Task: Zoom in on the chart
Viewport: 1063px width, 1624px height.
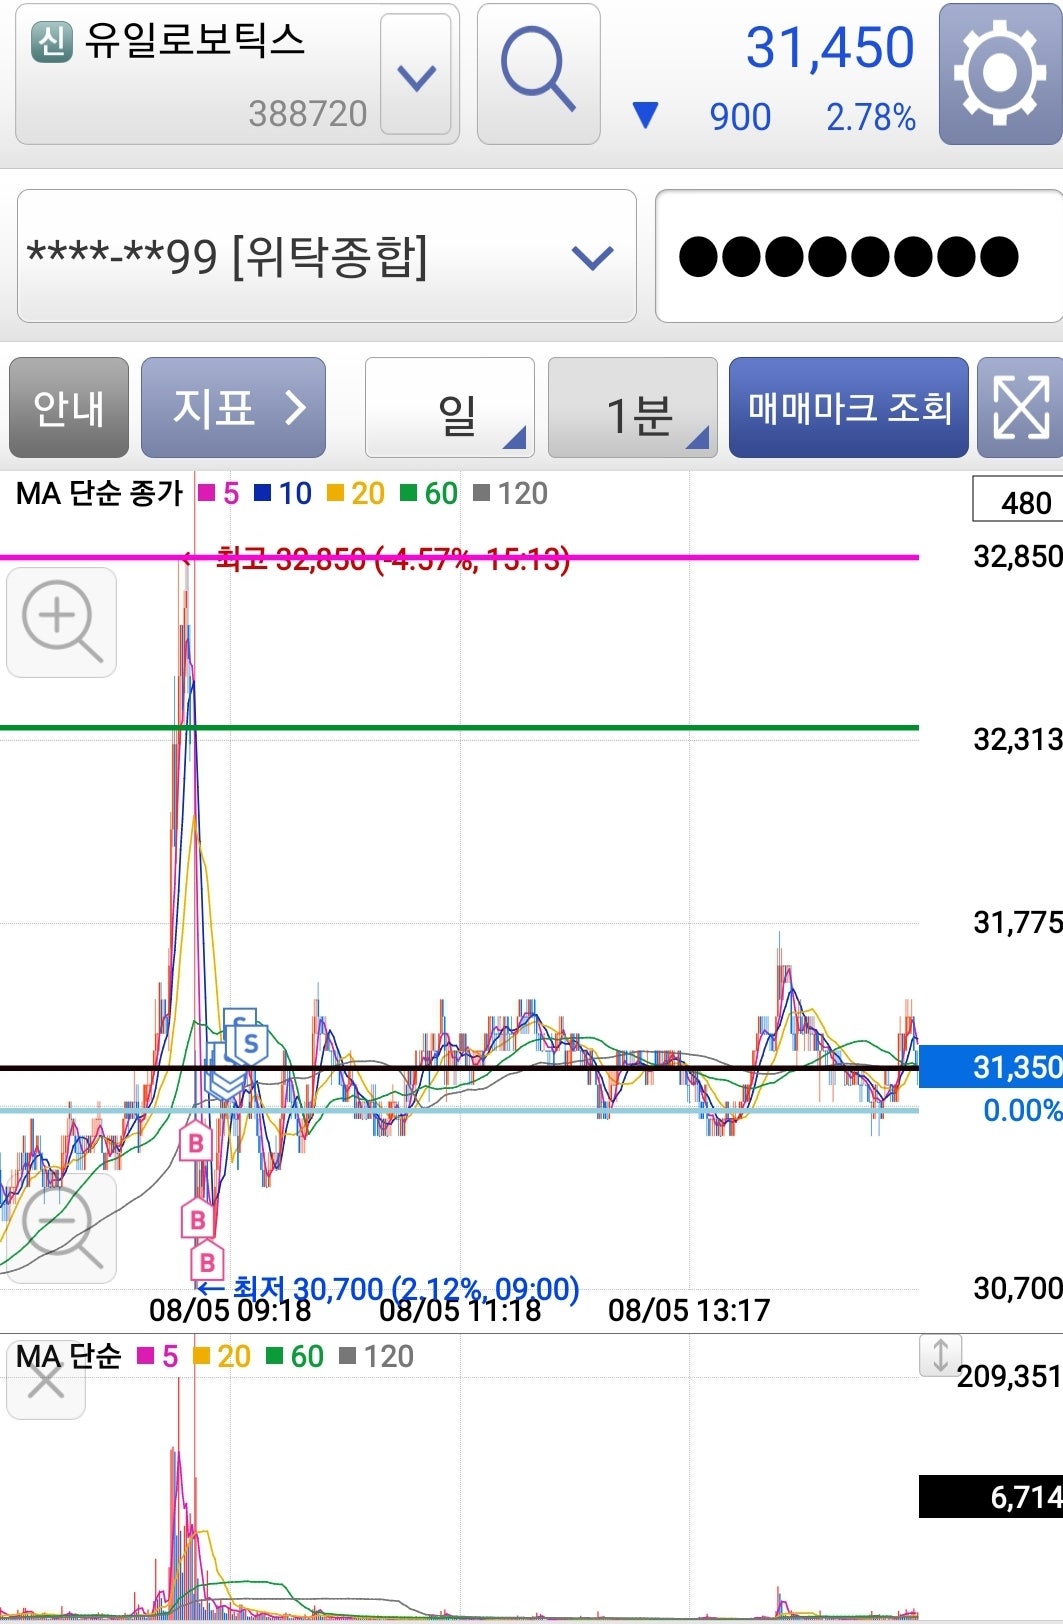Action: (62, 622)
